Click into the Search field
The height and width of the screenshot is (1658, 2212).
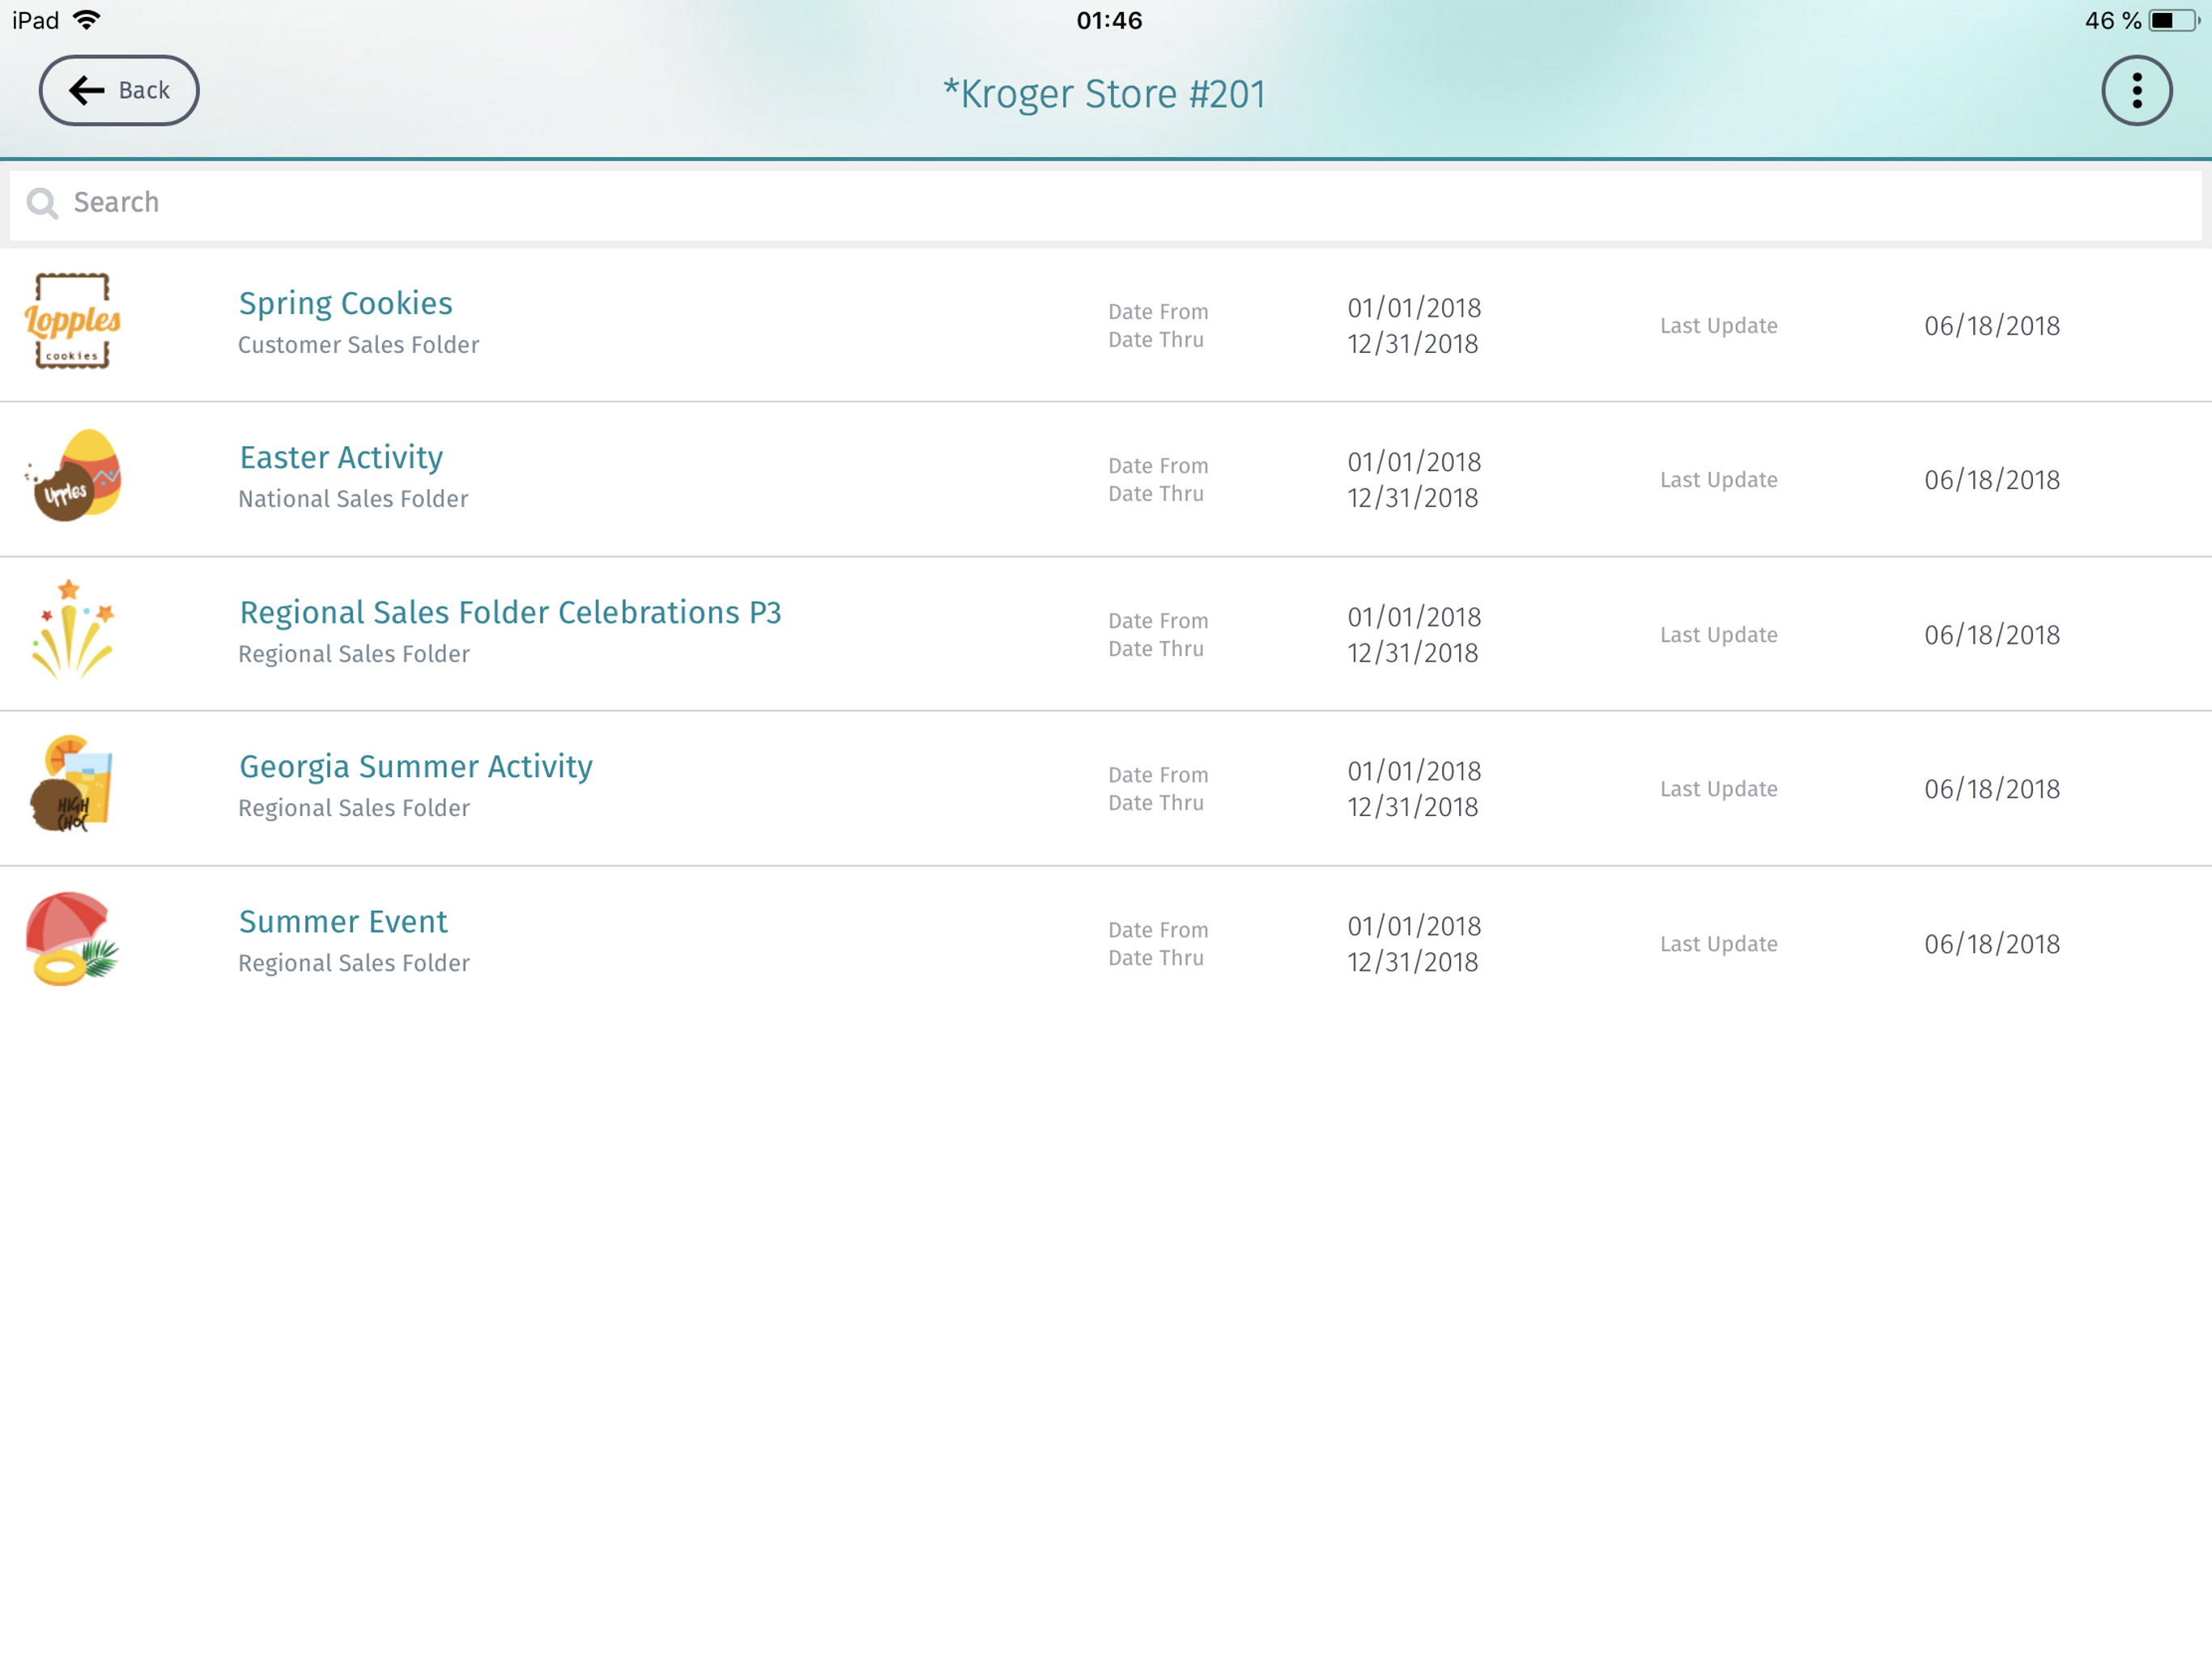tap(1106, 204)
